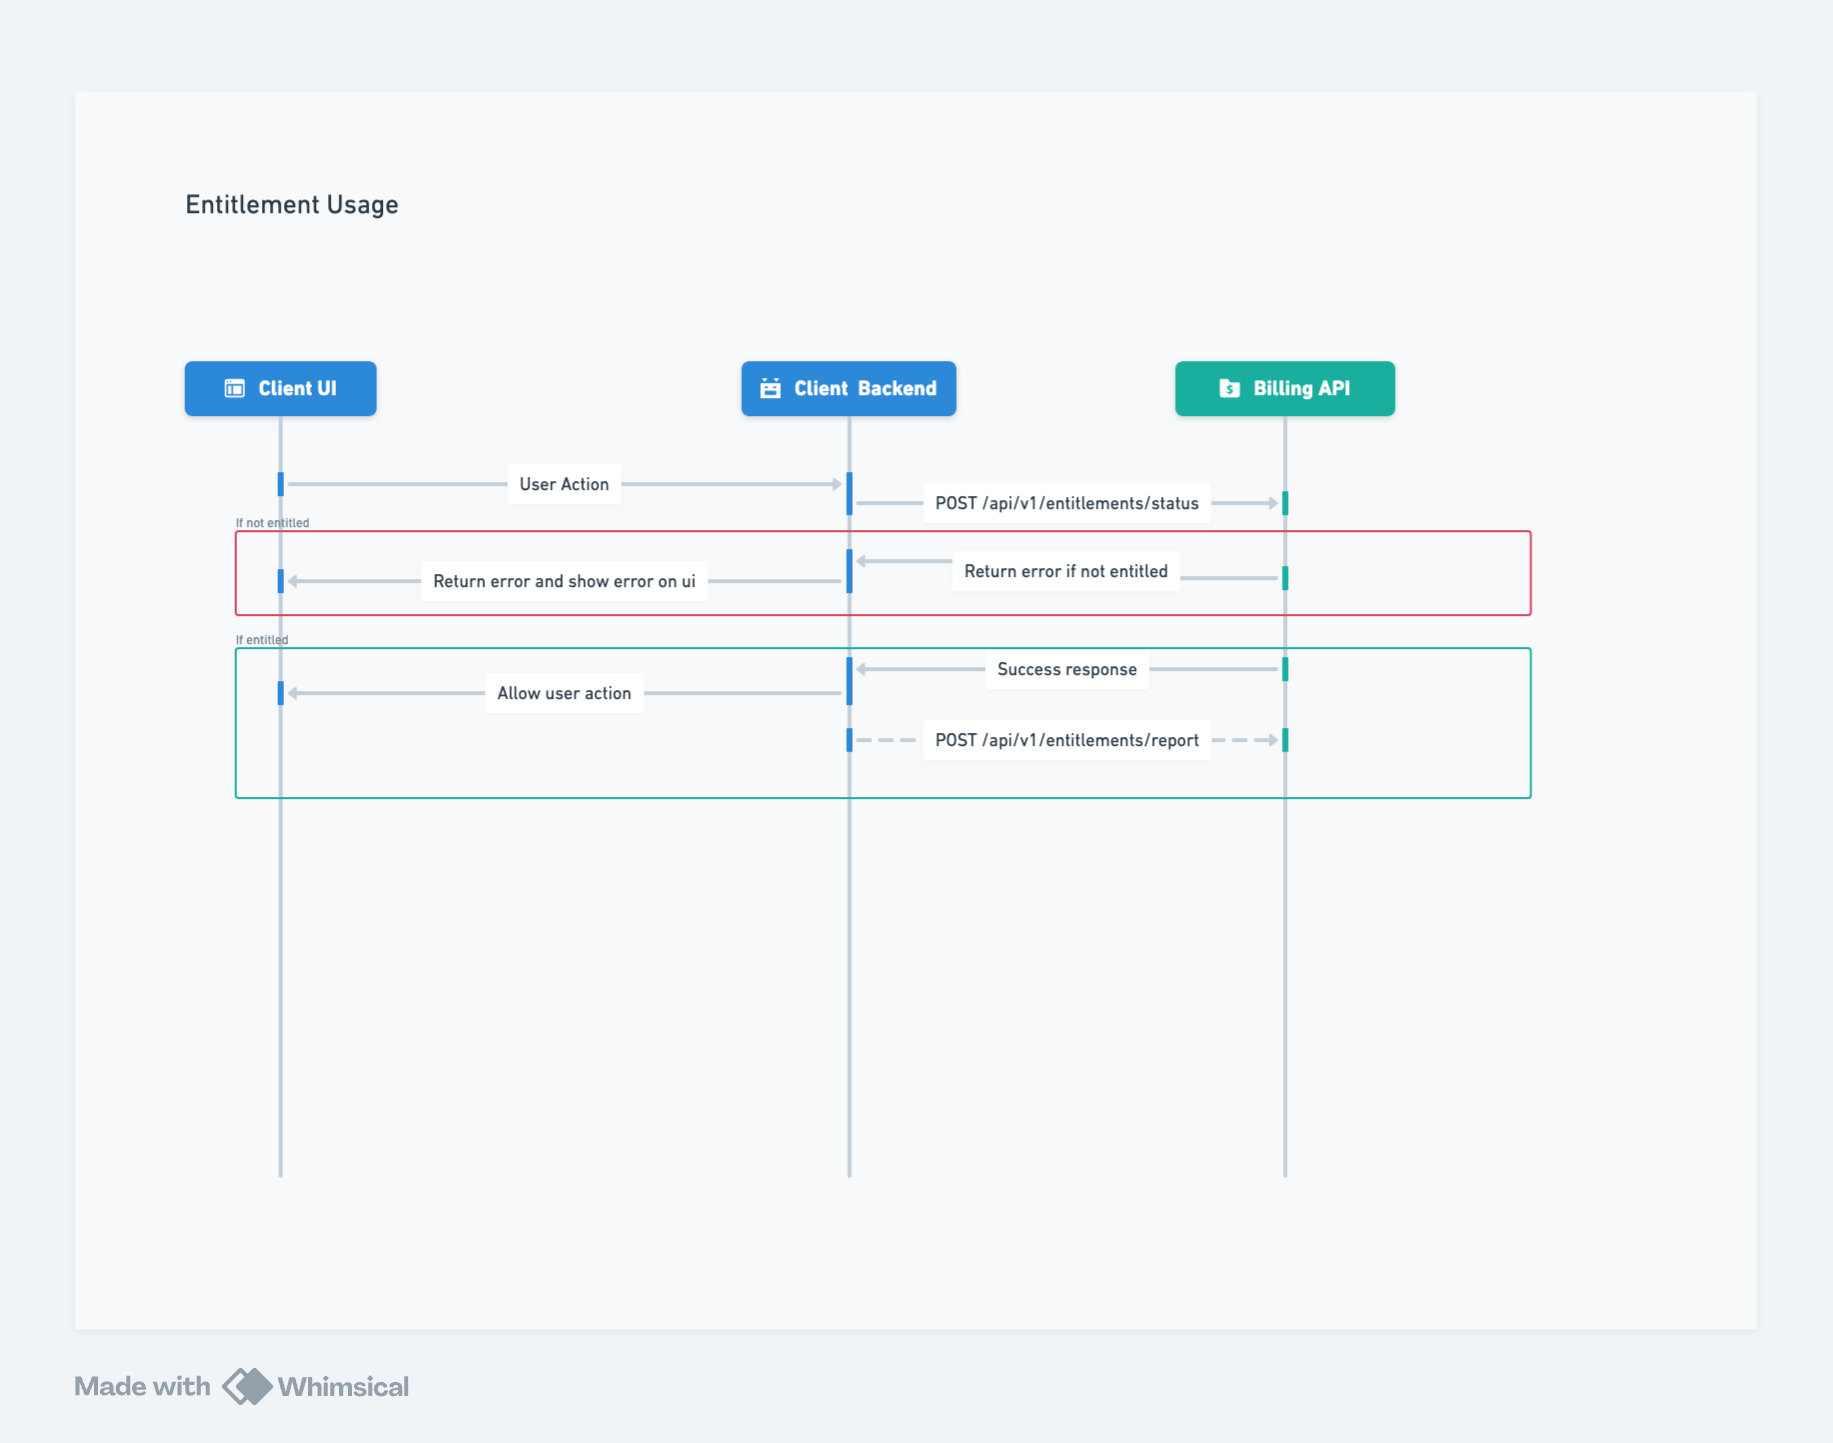
Task: Click the green activation bar on Billing API lifeline
Action: (1284, 503)
